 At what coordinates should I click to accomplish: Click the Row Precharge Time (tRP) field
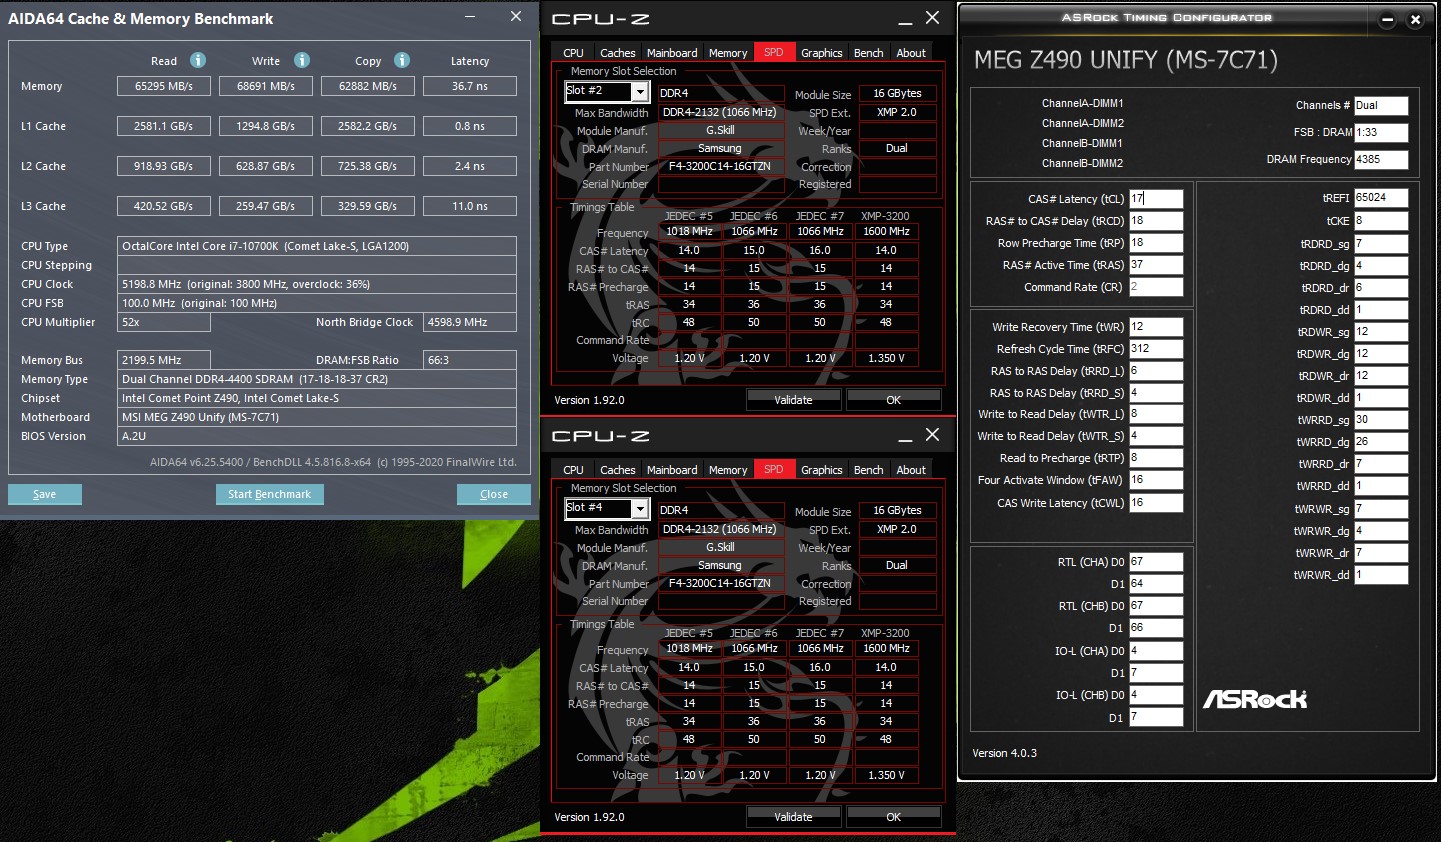tap(1156, 243)
